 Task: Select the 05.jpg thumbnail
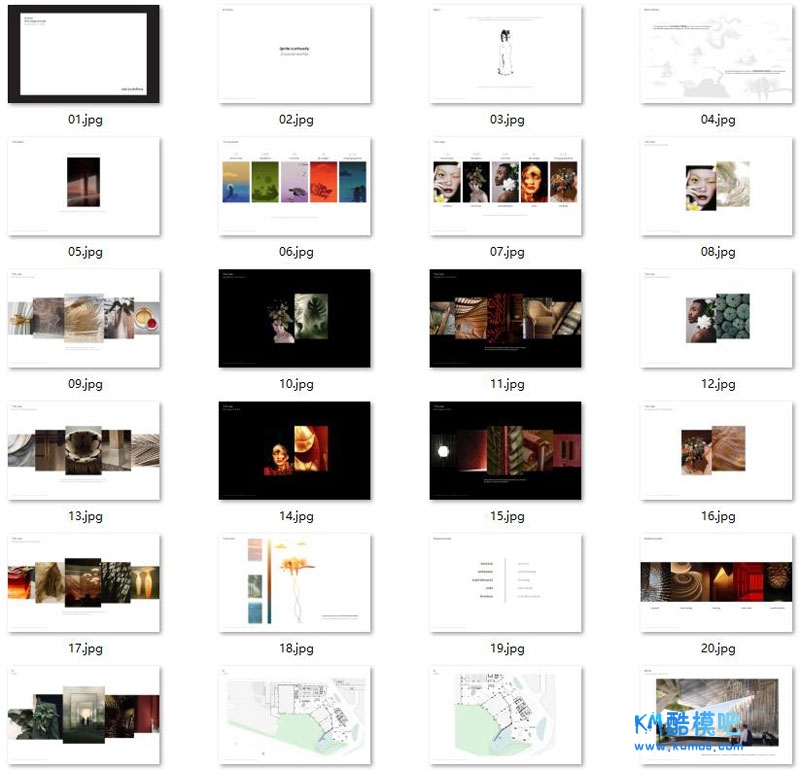pos(84,187)
